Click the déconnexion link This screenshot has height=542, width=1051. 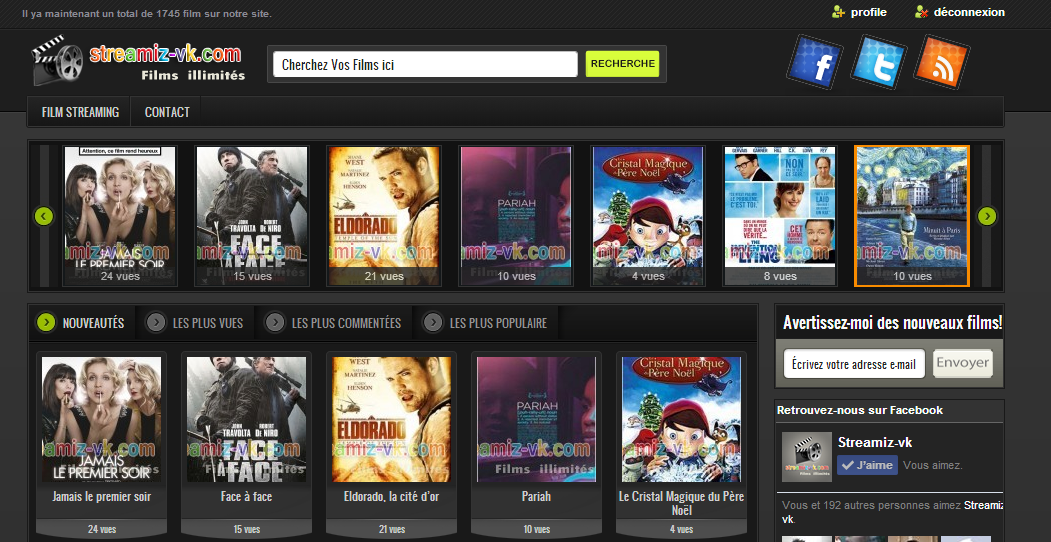(x=969, y=12)
